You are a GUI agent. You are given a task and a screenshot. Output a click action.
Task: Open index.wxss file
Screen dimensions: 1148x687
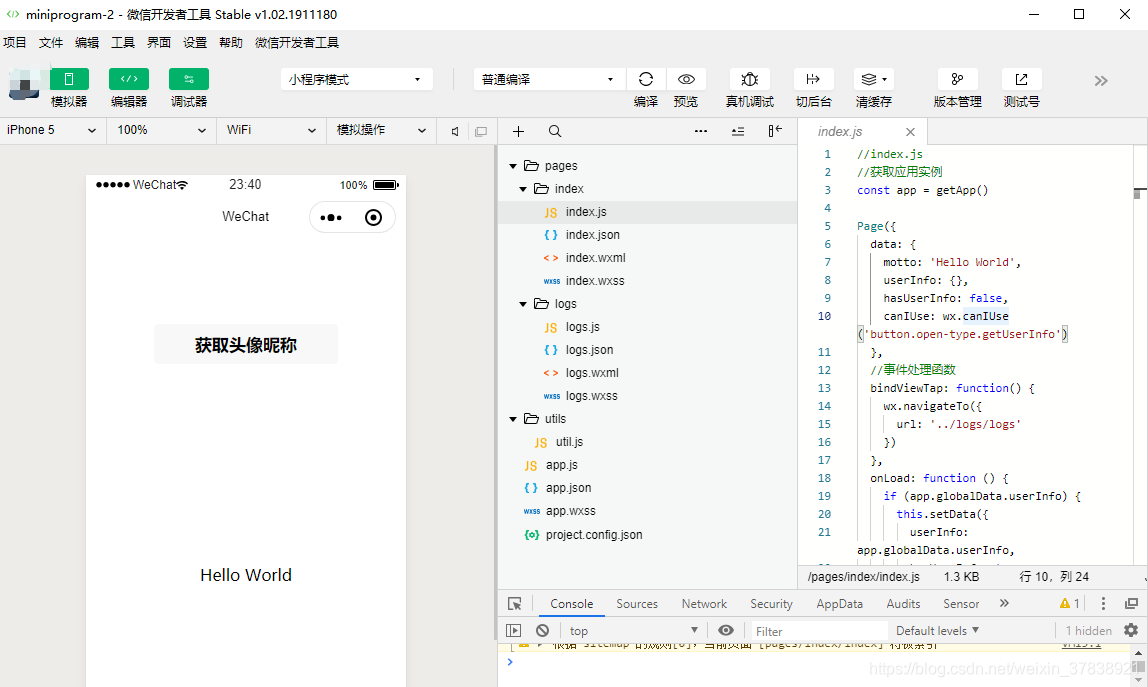pos(647,281)
